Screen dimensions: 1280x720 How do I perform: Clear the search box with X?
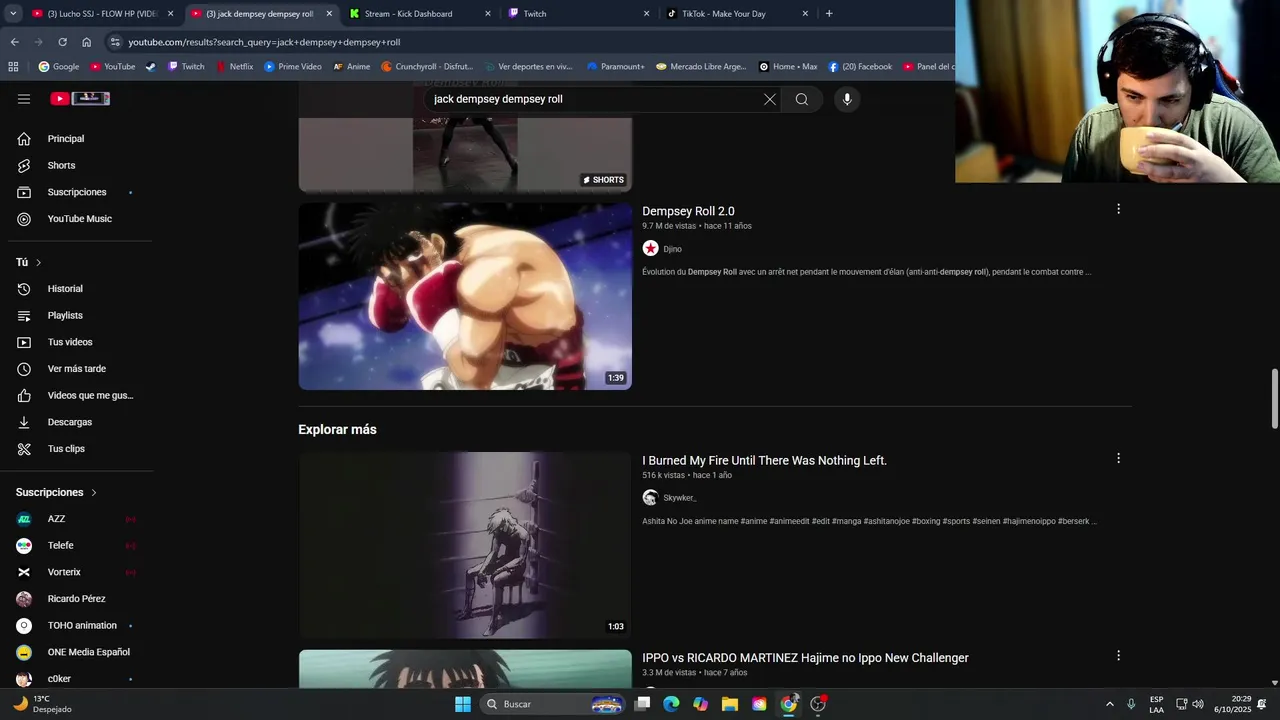pyautogui.click(x=770, y=99)
